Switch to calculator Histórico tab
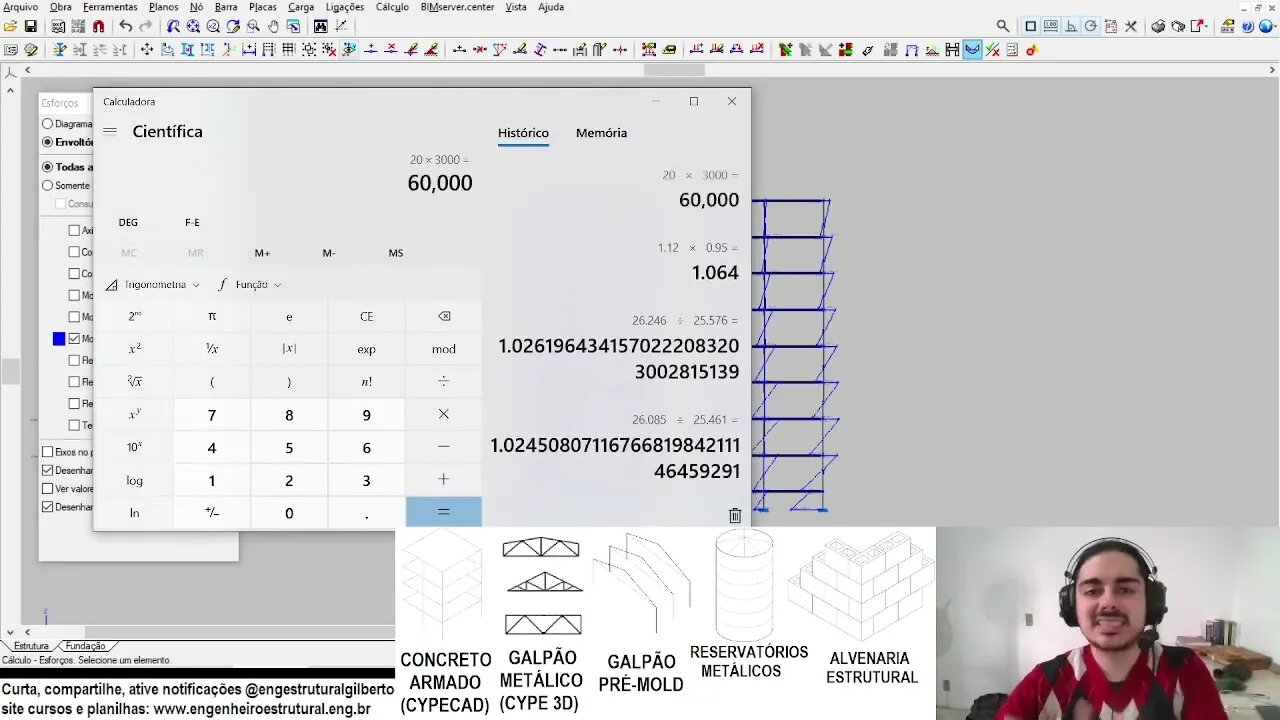The image size is (1280, 720). coord(523,133)
